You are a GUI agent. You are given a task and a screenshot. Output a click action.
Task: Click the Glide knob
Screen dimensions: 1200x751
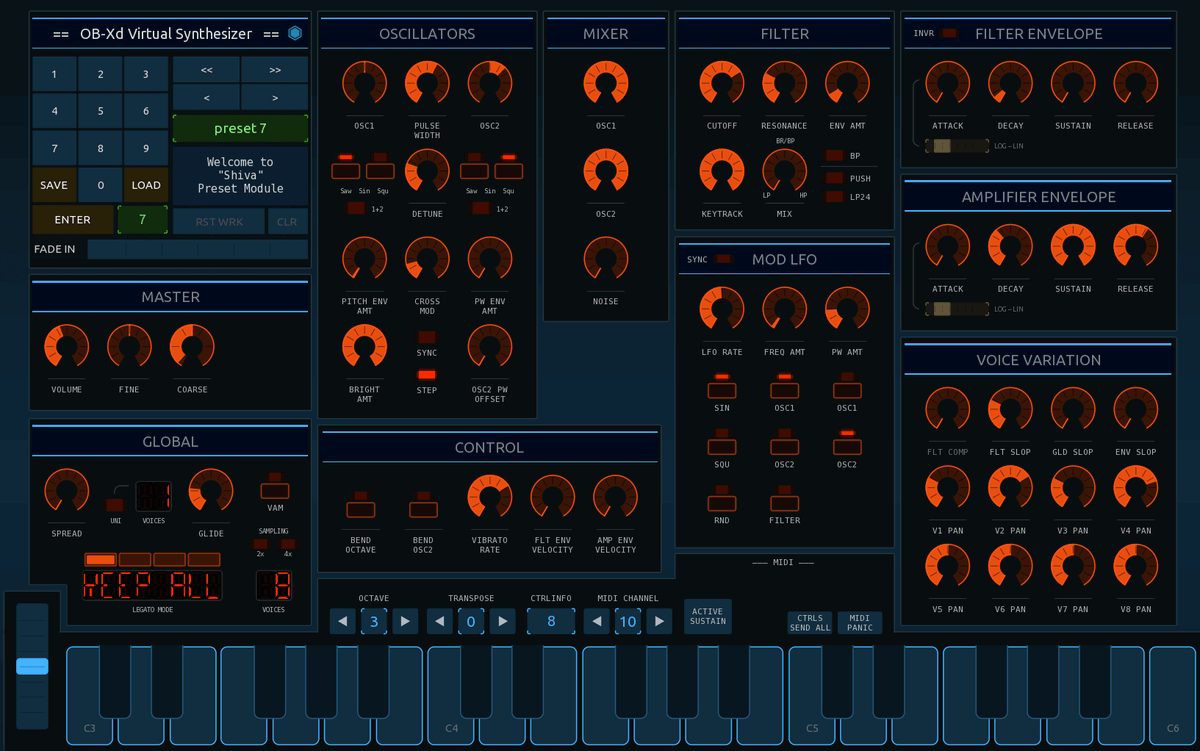tap(211, 491)
